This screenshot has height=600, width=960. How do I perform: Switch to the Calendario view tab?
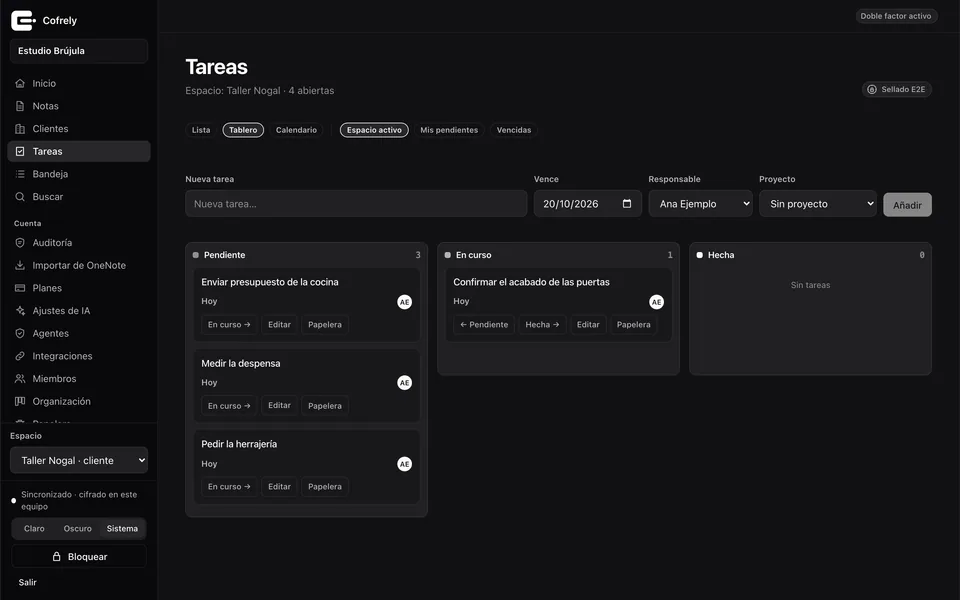296,130
